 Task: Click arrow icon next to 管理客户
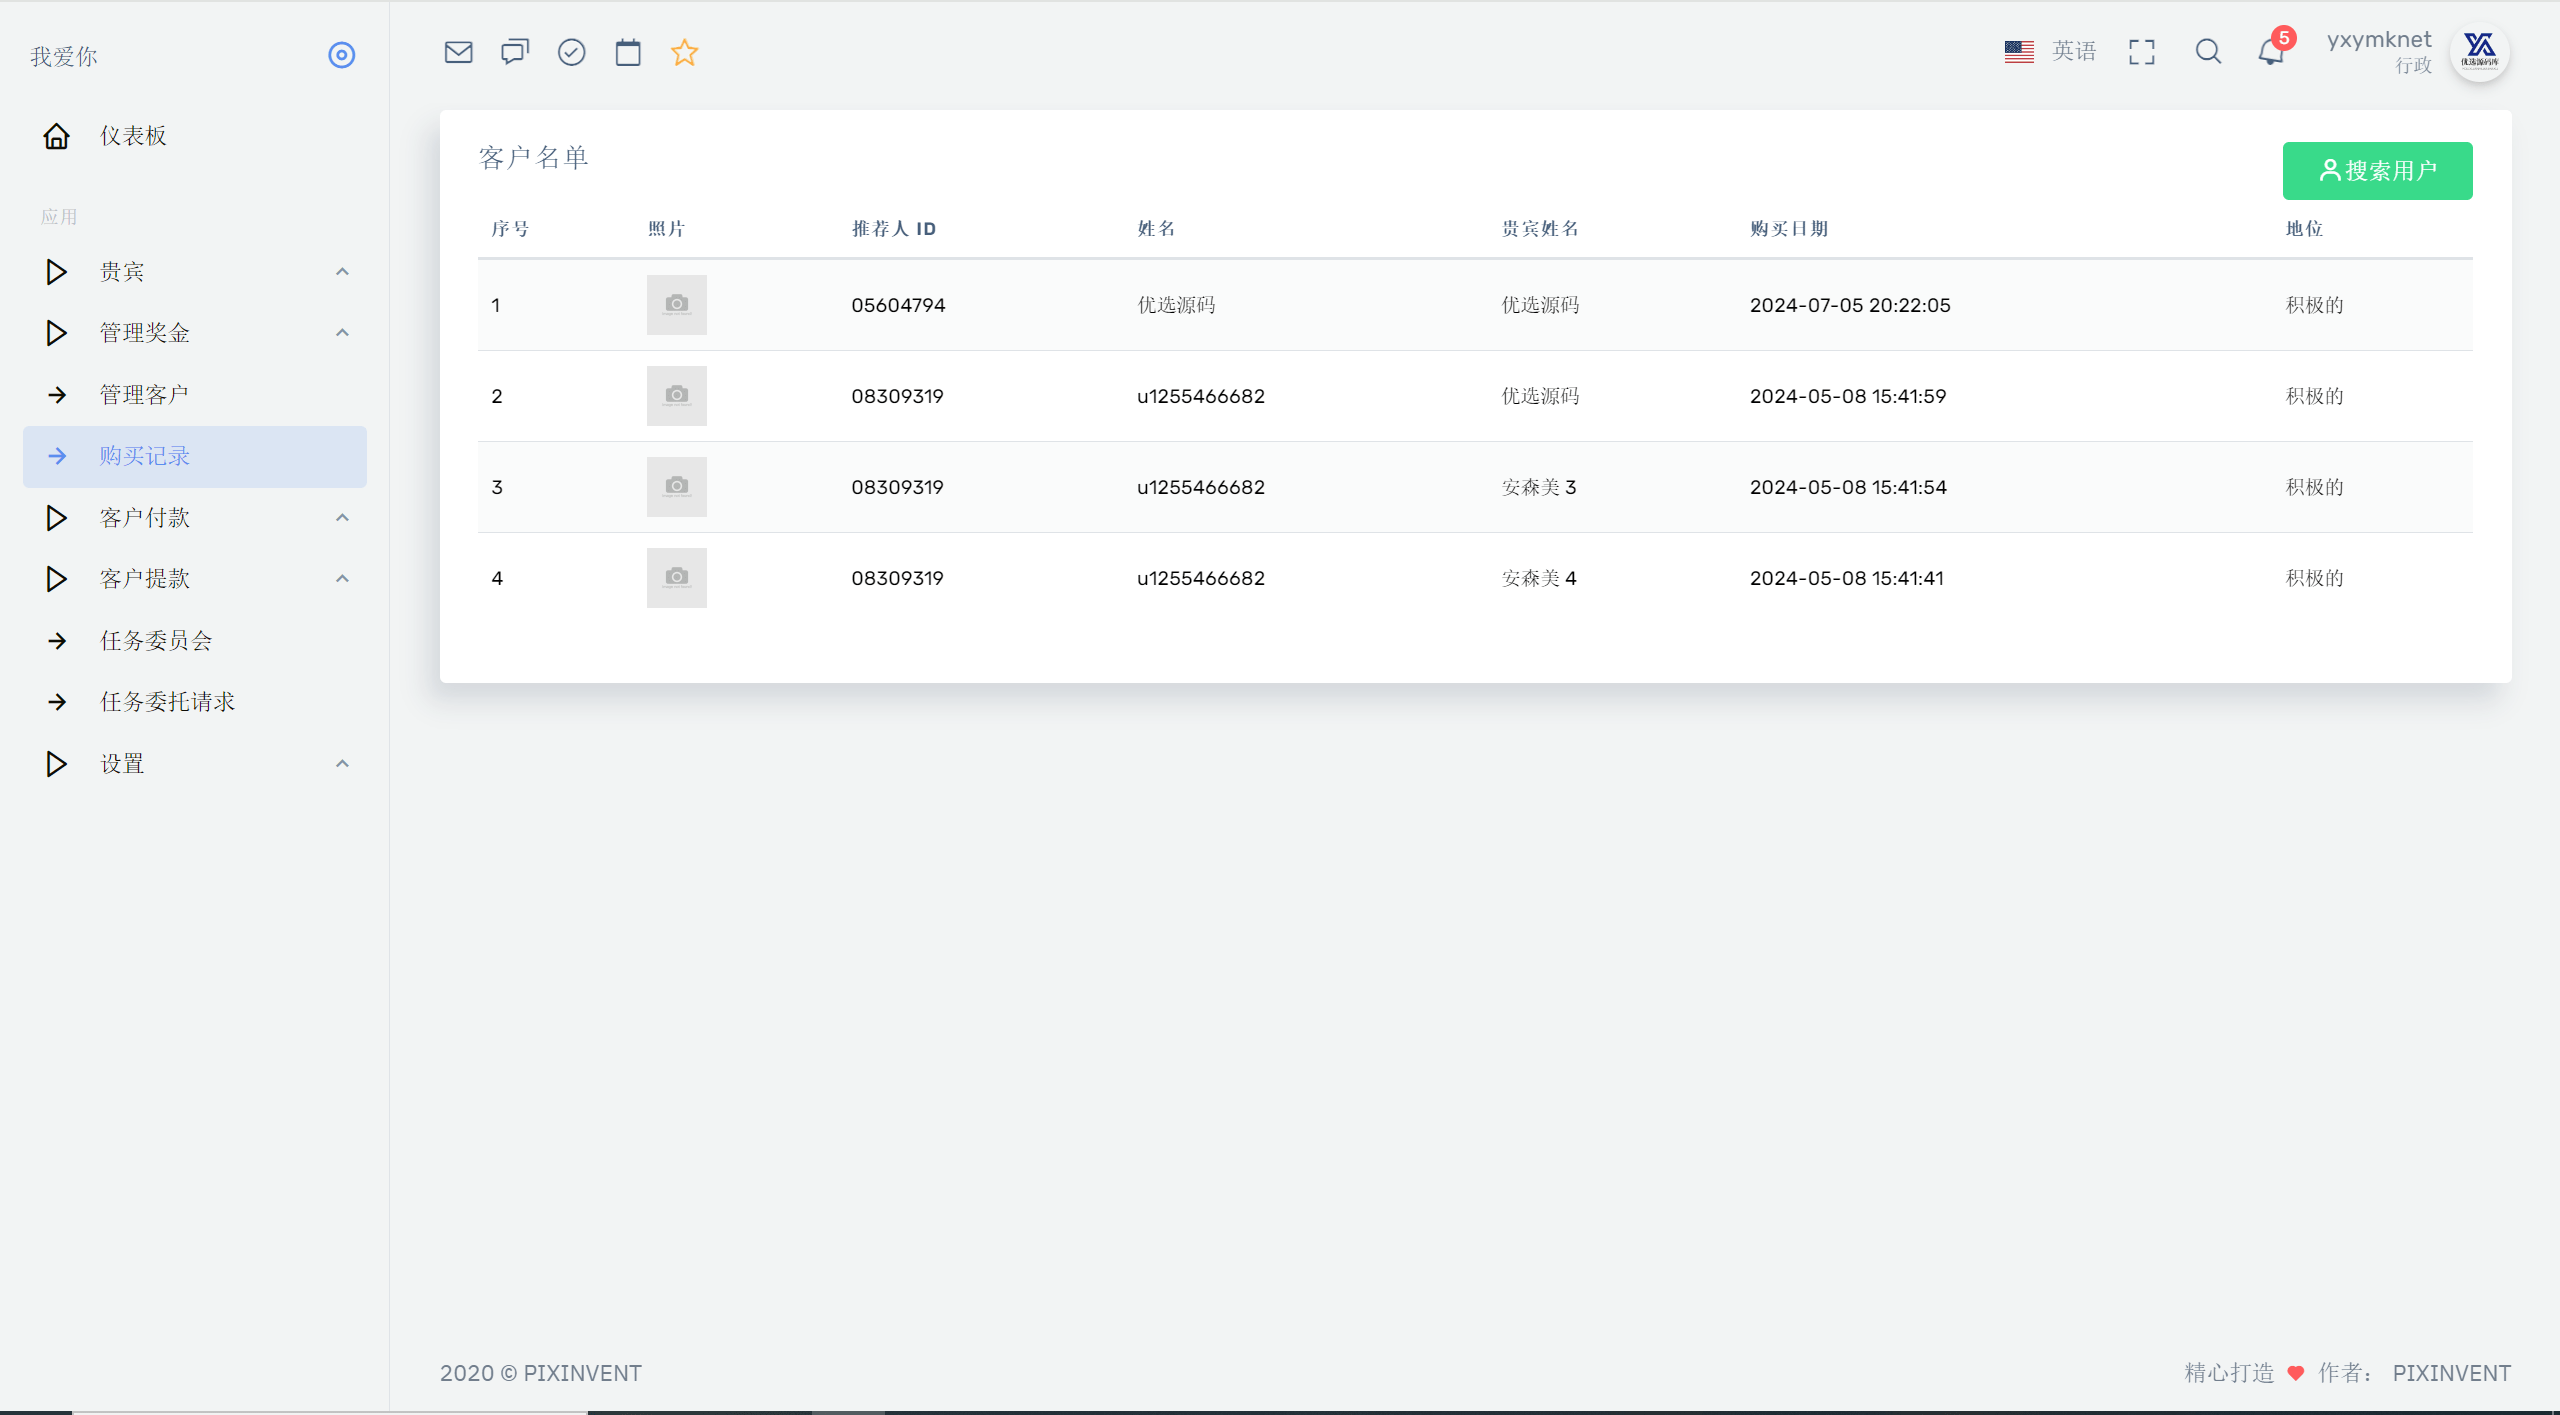57,395
